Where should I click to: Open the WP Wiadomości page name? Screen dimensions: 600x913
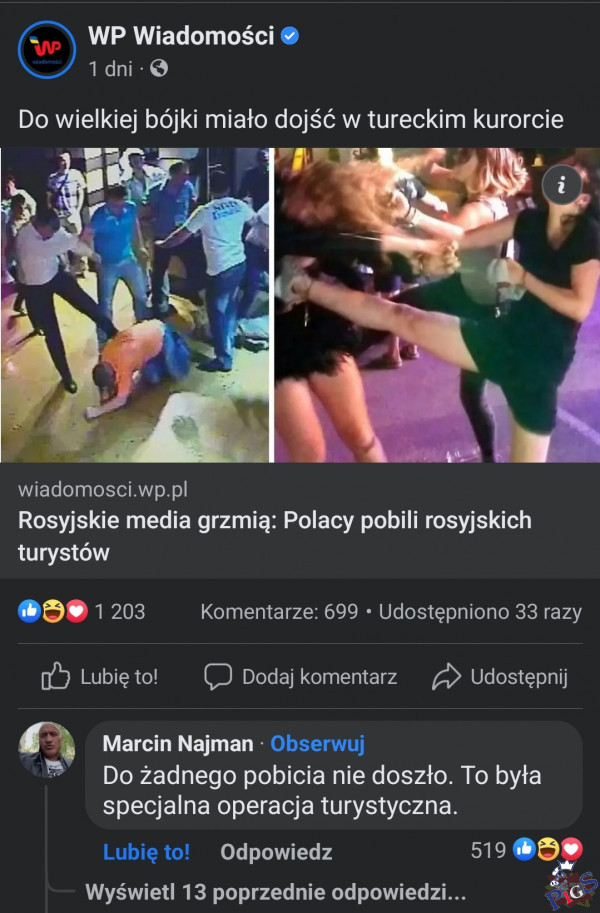[181, 36]
